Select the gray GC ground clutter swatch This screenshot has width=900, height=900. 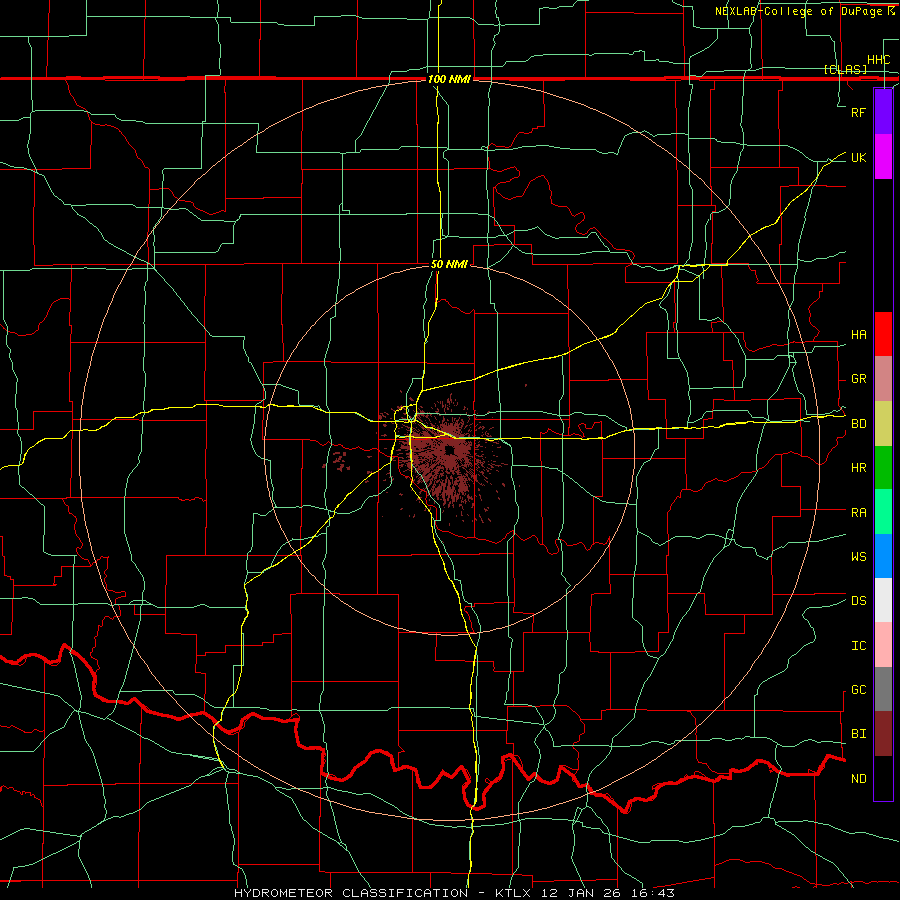click(x=883, y=689)
